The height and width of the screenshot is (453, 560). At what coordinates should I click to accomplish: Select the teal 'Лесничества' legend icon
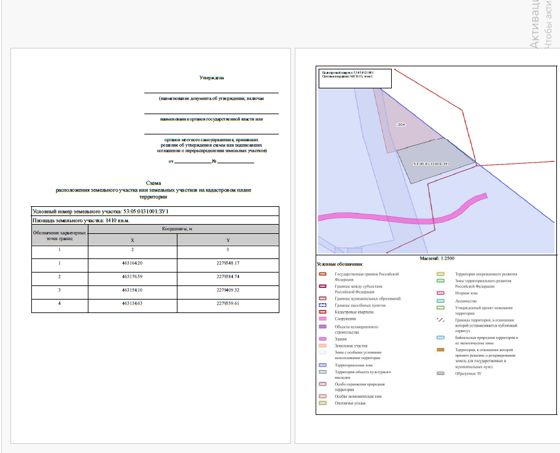(x=441, y=301)
